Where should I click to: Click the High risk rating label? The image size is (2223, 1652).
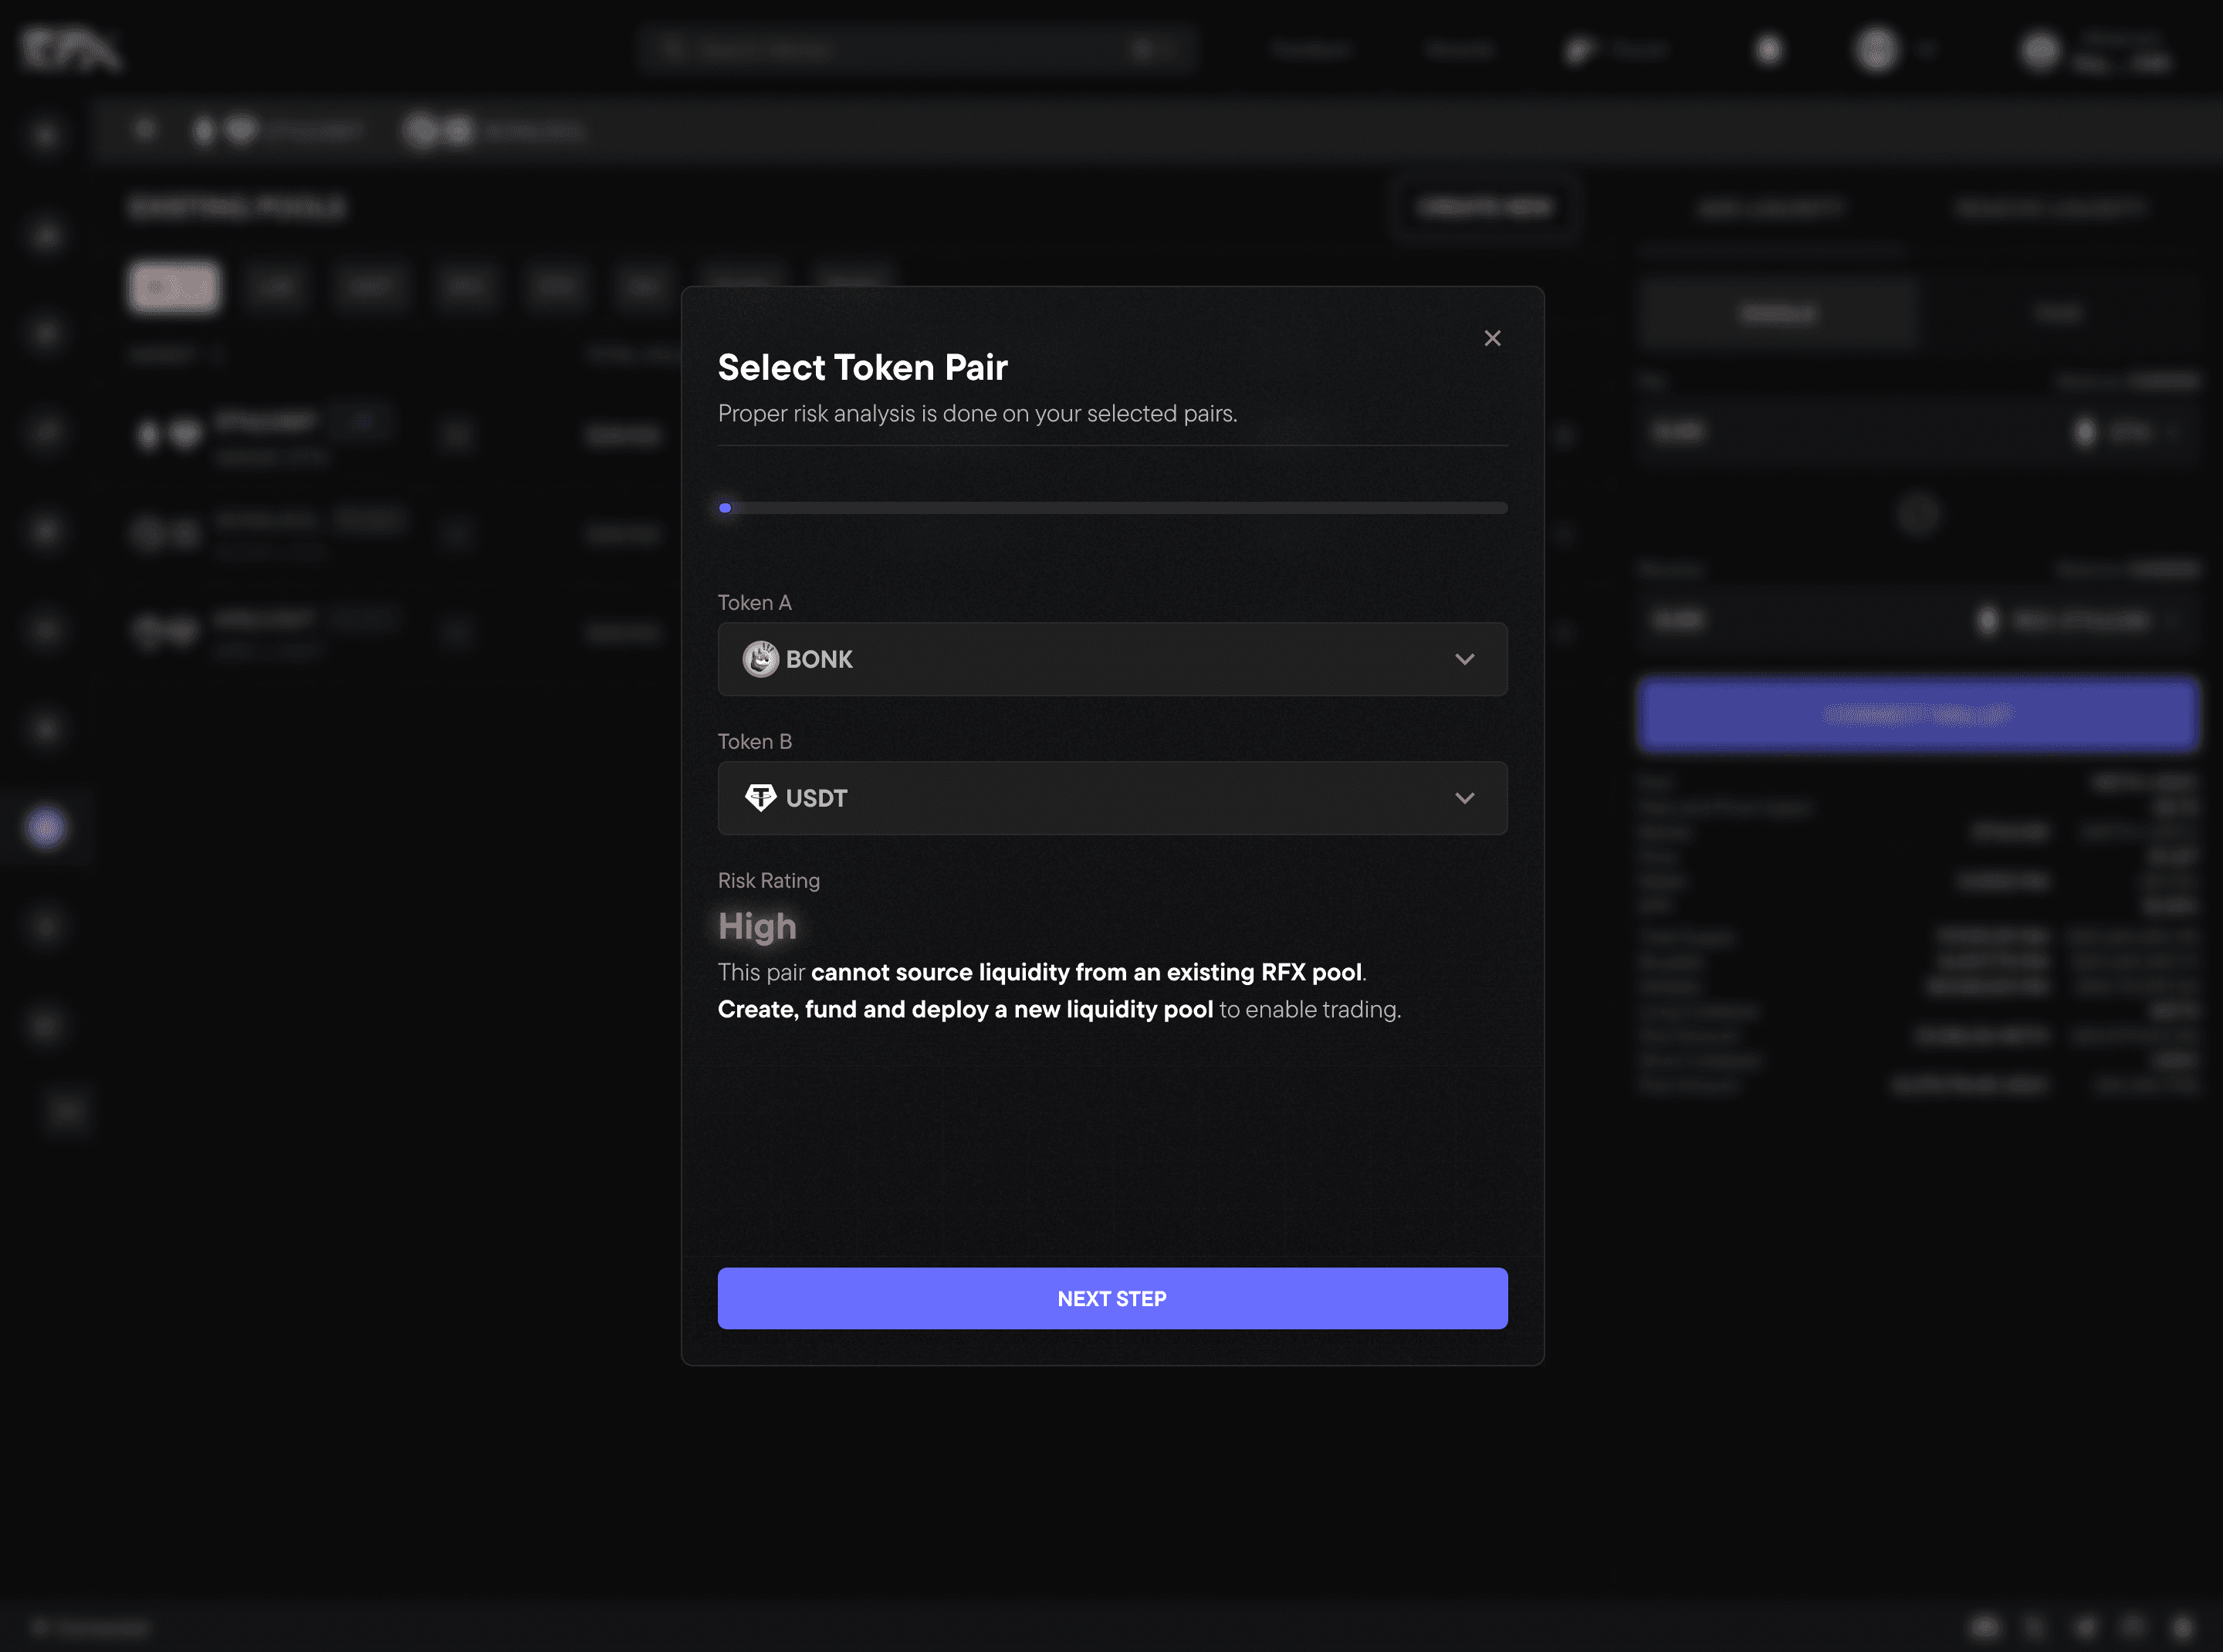[757, 926]
